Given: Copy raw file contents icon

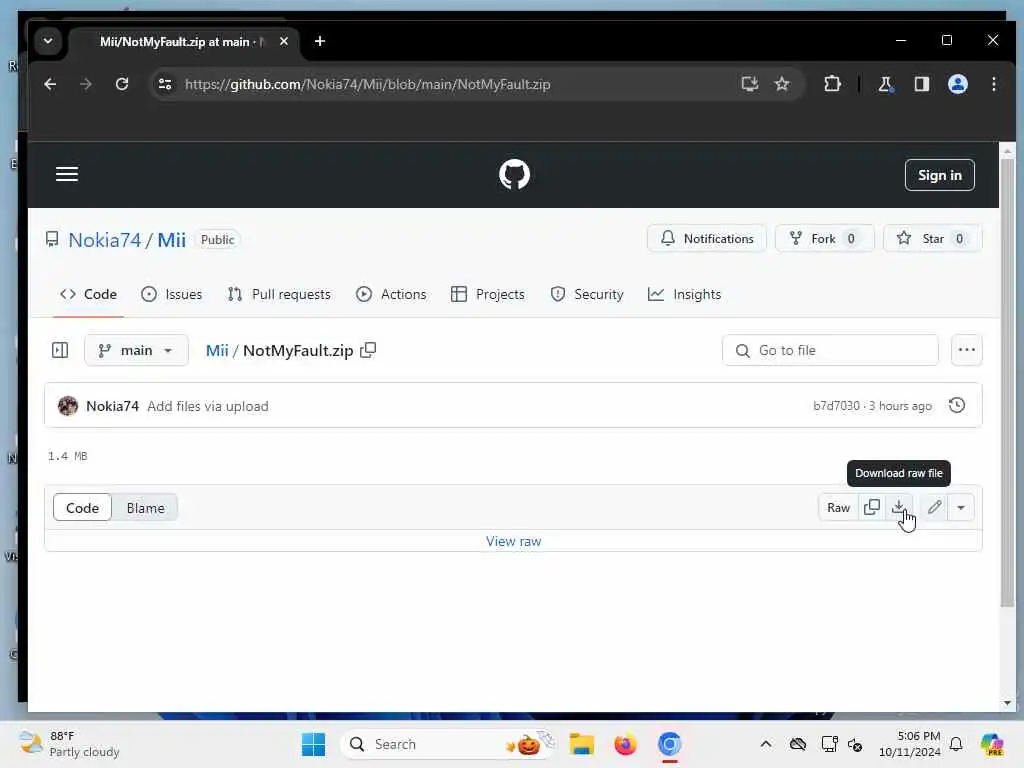Looking at the screenshot, I should tap(872, 507).
